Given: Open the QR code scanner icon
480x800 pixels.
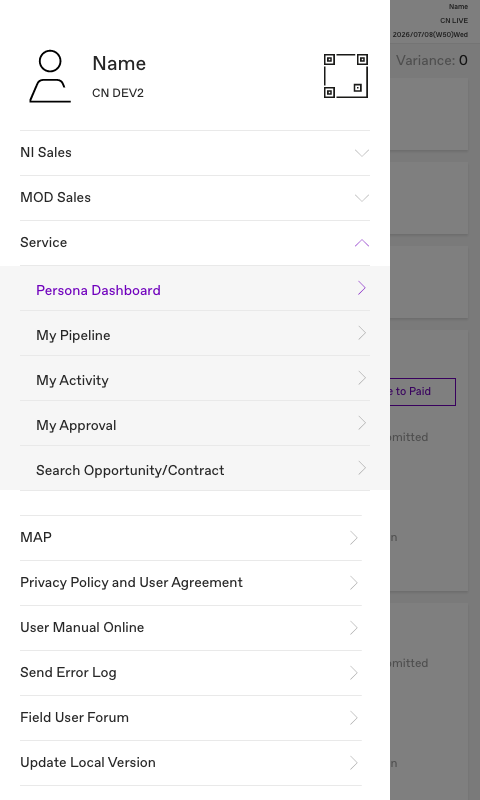Looking at the screenshot, I should tap(346, 76).
